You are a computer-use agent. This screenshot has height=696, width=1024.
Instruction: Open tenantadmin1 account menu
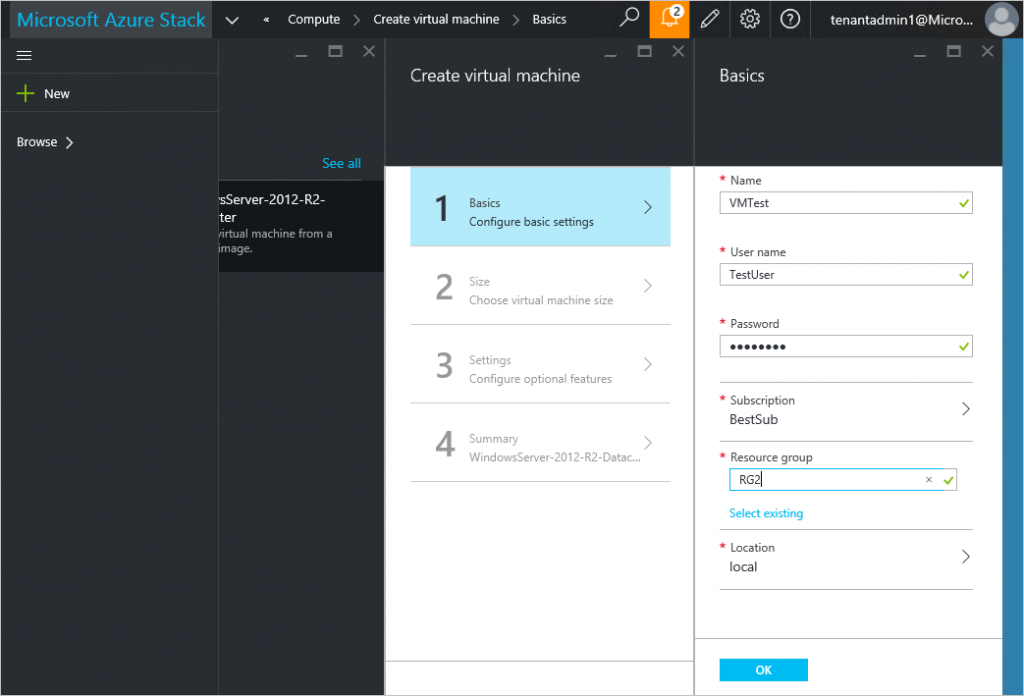point(901,20)
